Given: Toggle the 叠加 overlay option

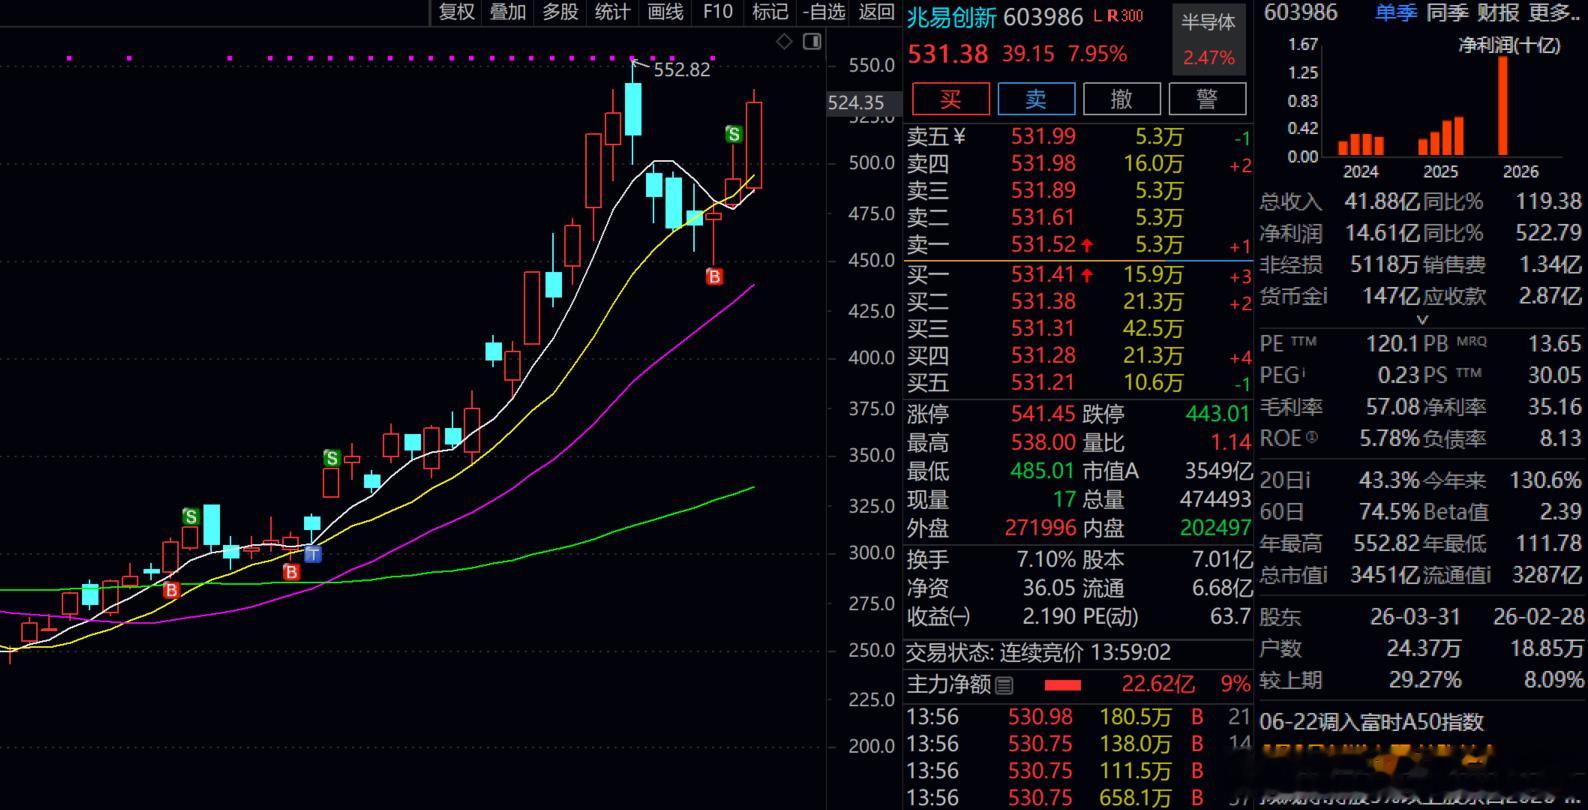Looking at the screenshot, I should 508,12.
